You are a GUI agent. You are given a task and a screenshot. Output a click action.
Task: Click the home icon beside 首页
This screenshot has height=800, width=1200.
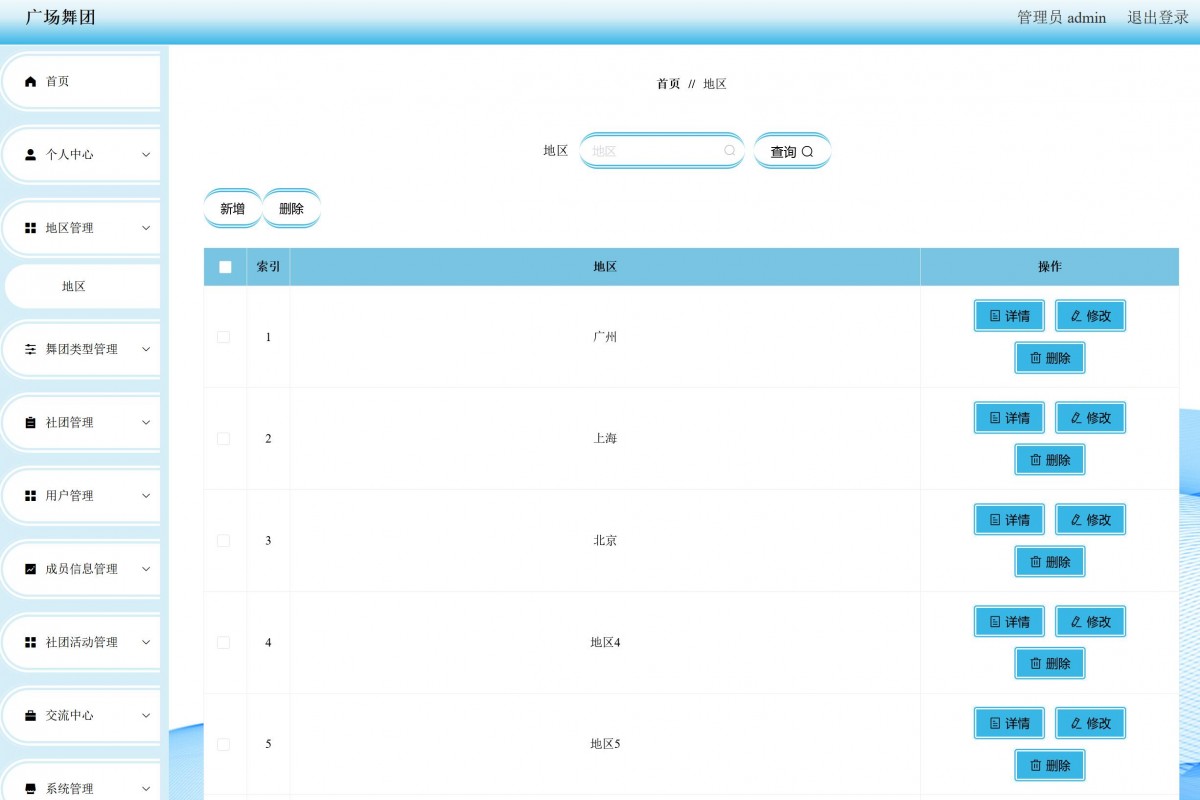click(30, 82)
